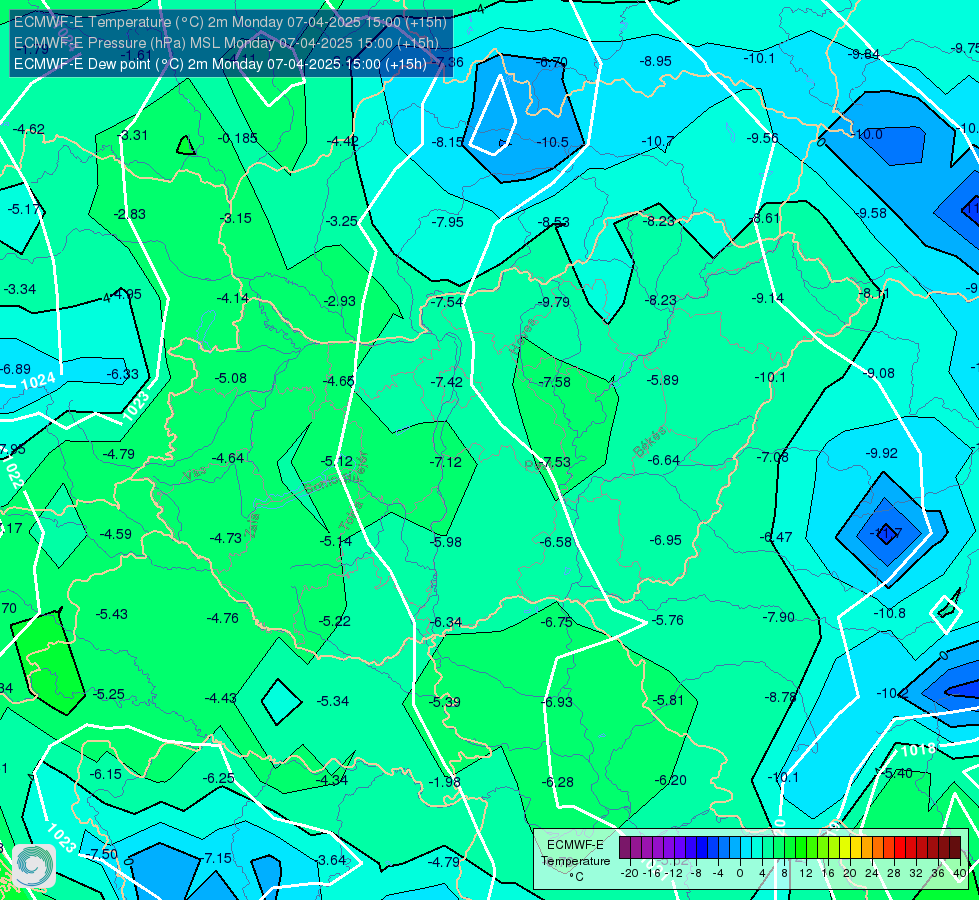Image resolution: width=979 pixels, height=900 pixels.
Task: Click the -7.54 value label
Action: [x=447, y=302]
